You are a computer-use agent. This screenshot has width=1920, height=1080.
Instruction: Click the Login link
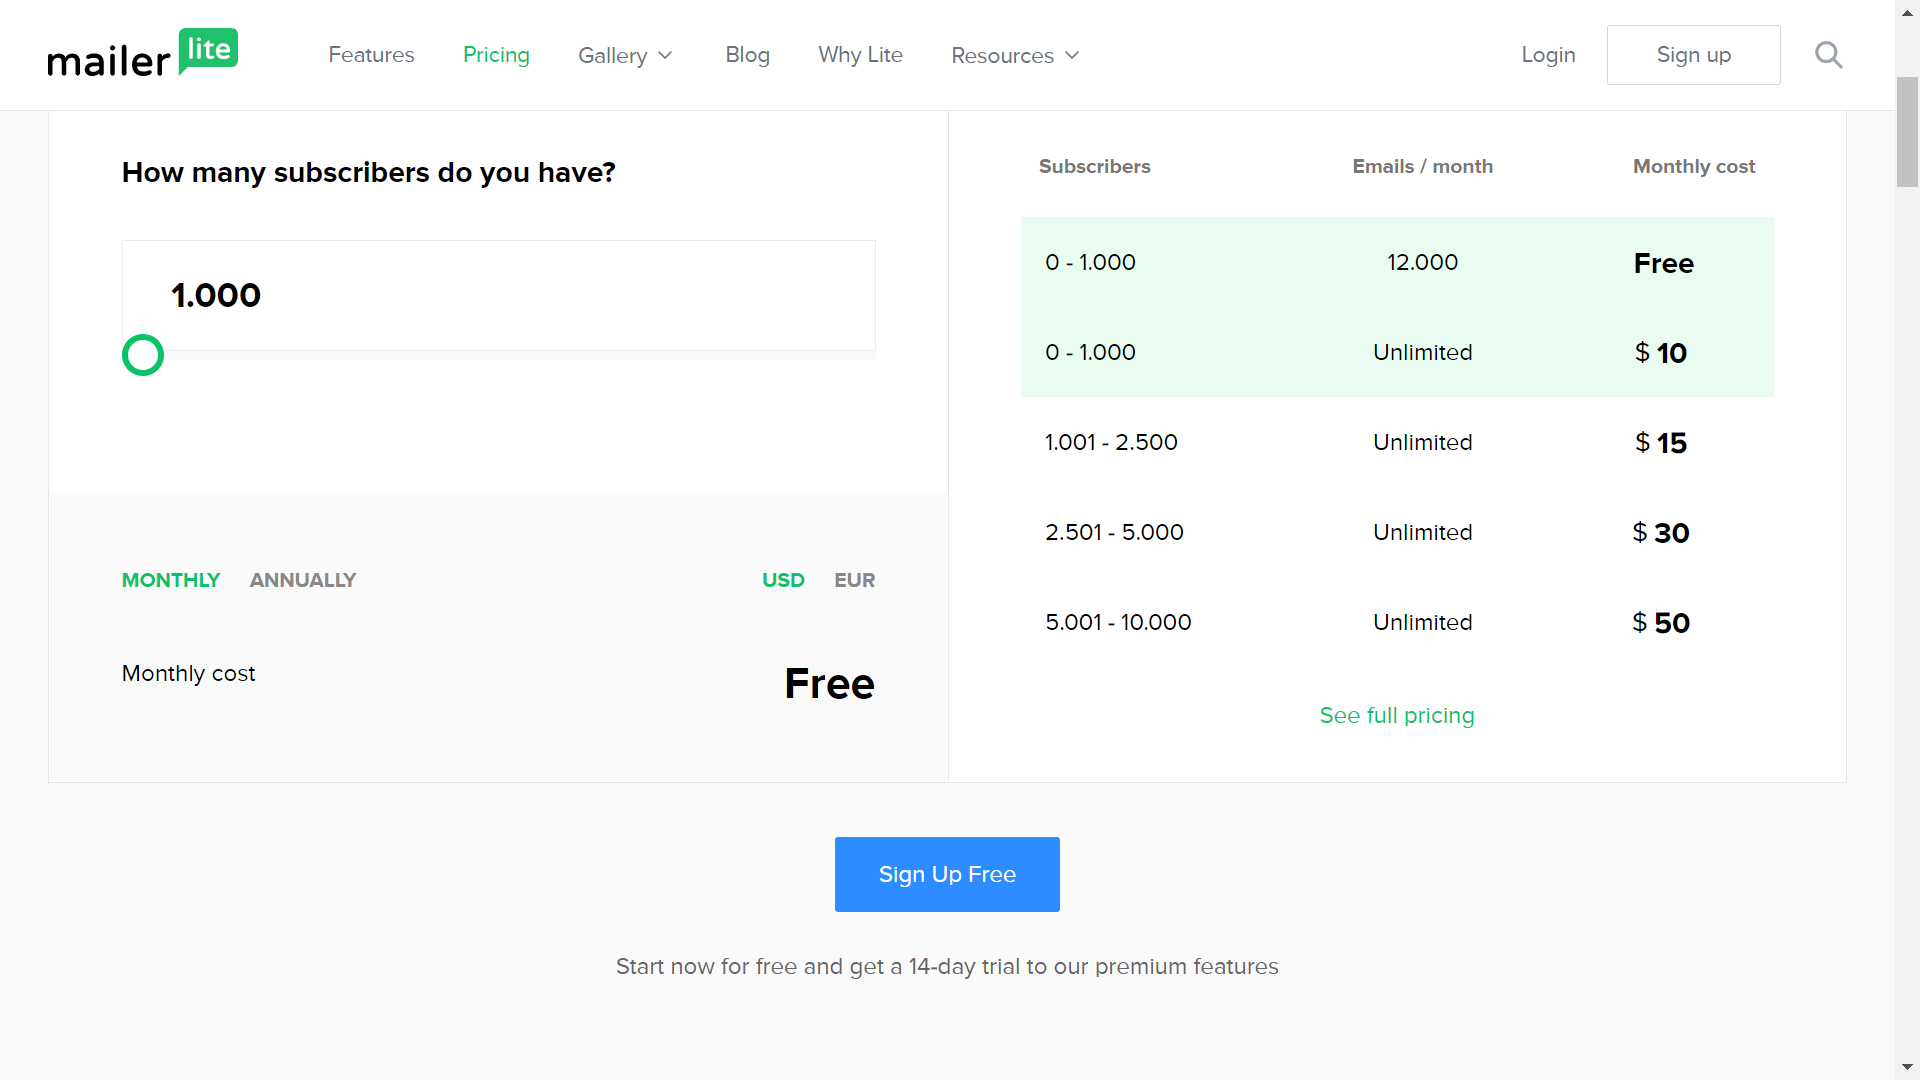1548,55
